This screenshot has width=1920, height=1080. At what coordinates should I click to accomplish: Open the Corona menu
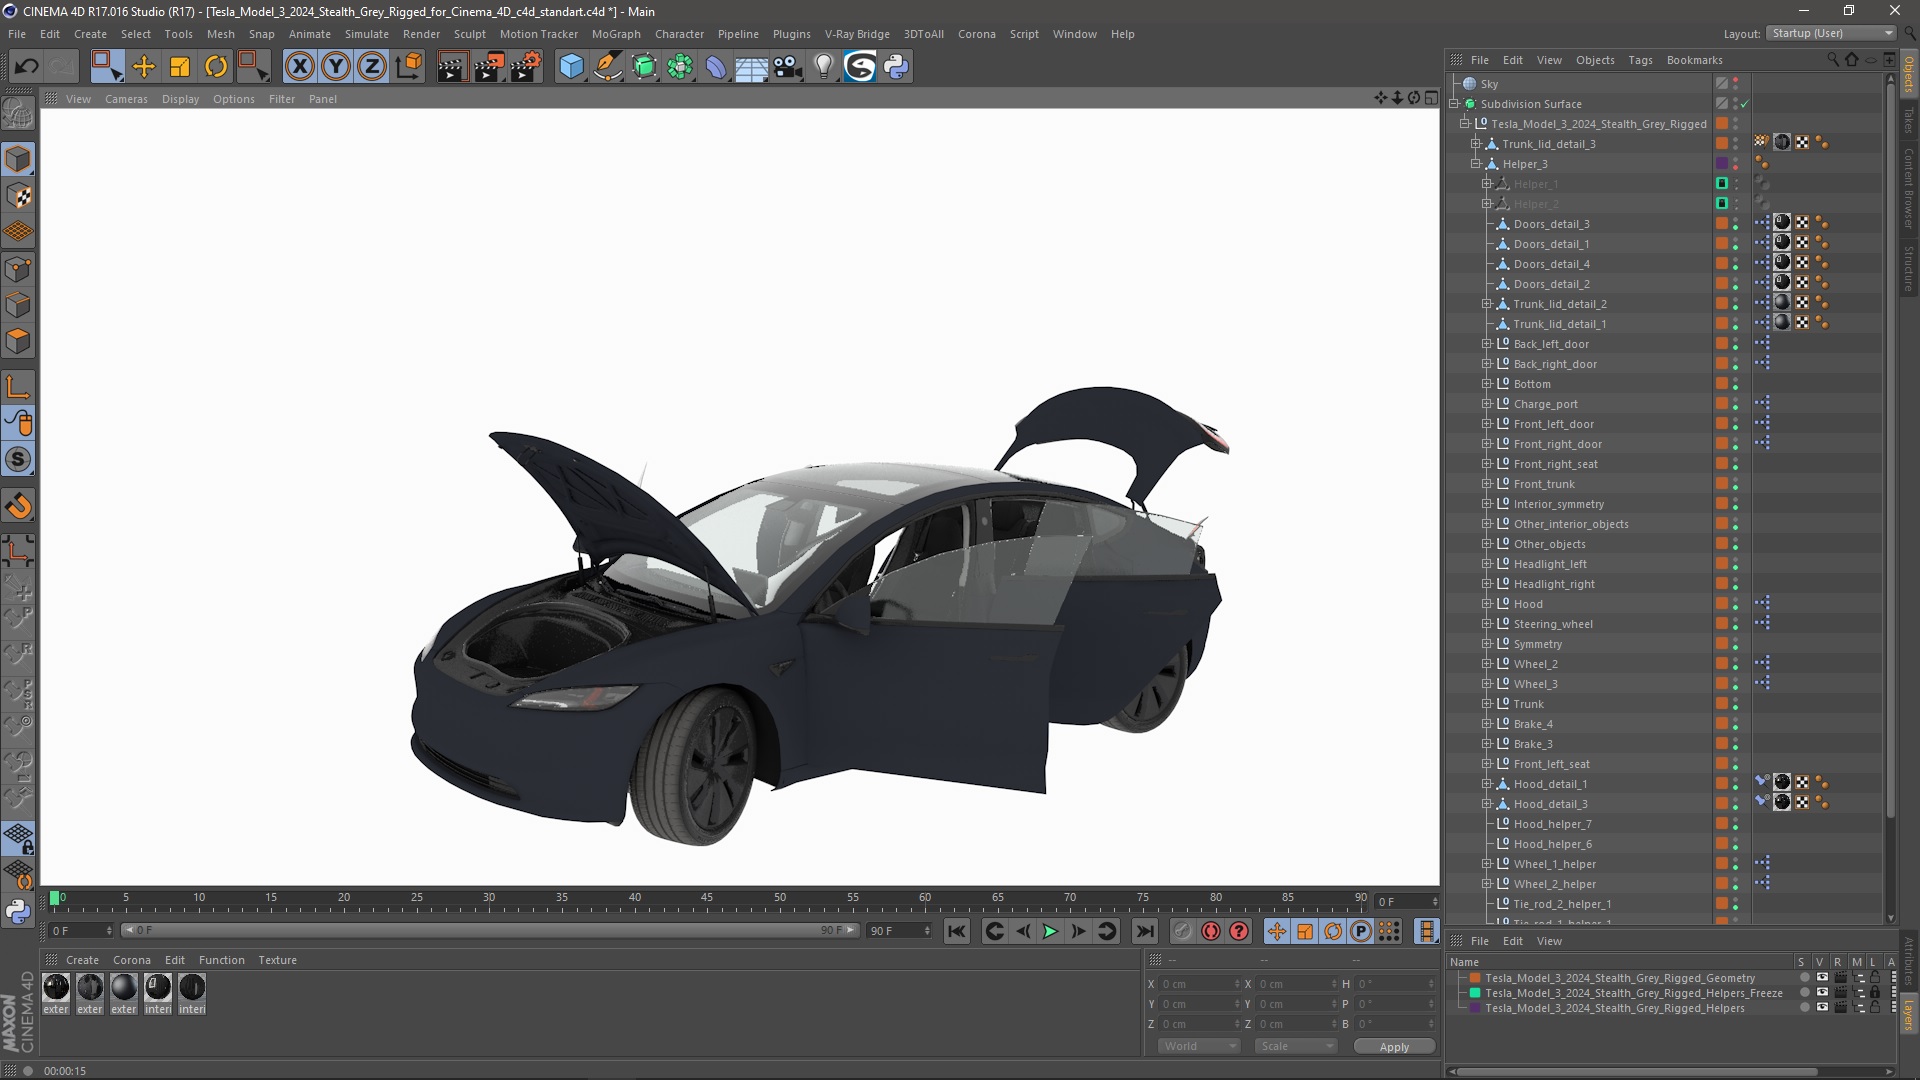point(976,34)
